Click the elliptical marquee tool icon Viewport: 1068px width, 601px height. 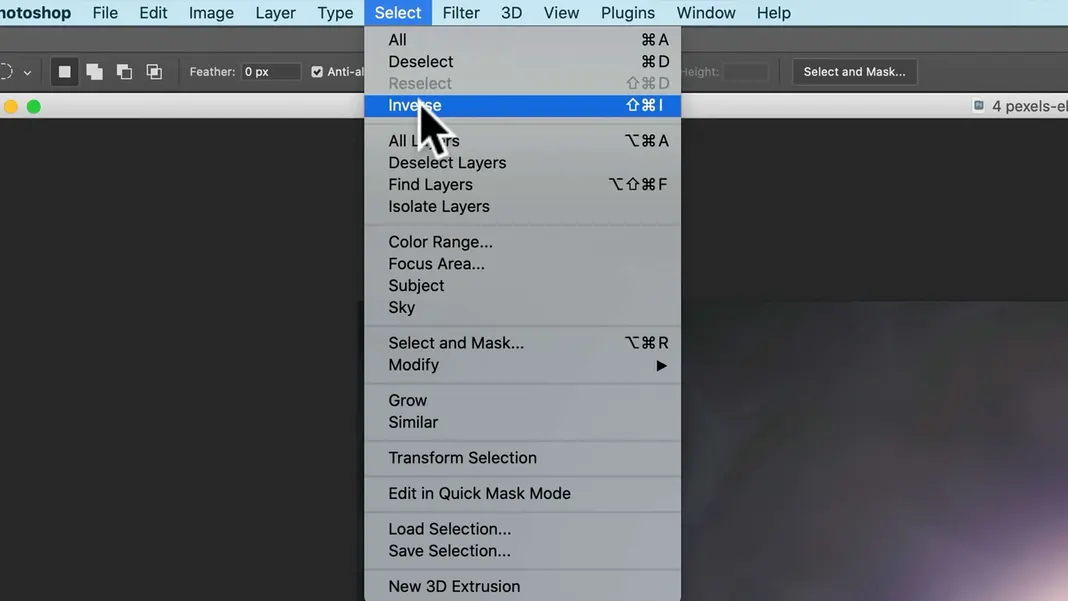[x=6, y=72]
